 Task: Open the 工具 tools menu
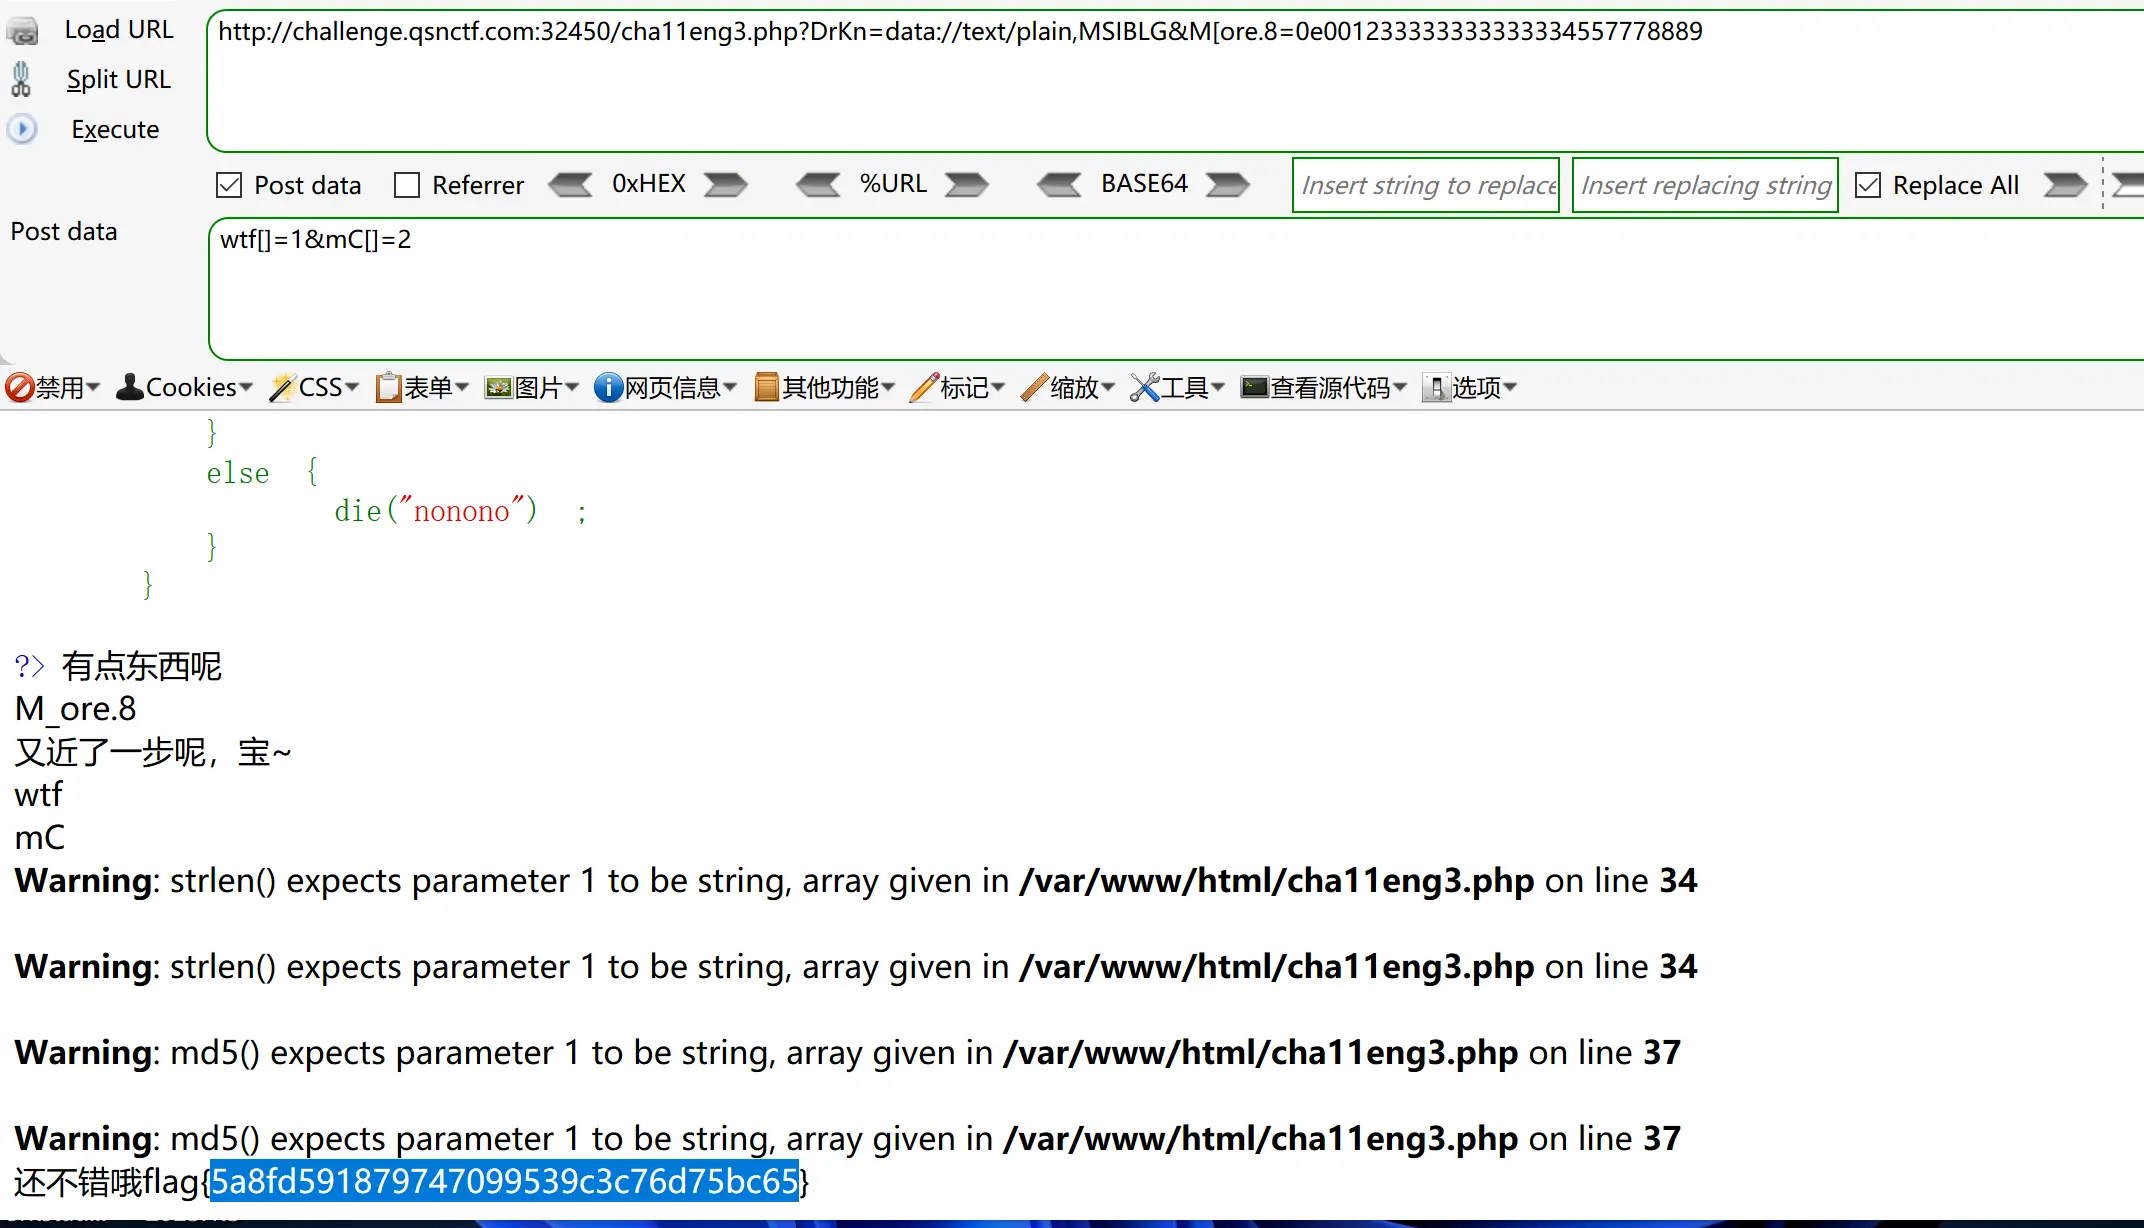[1178, 387]
